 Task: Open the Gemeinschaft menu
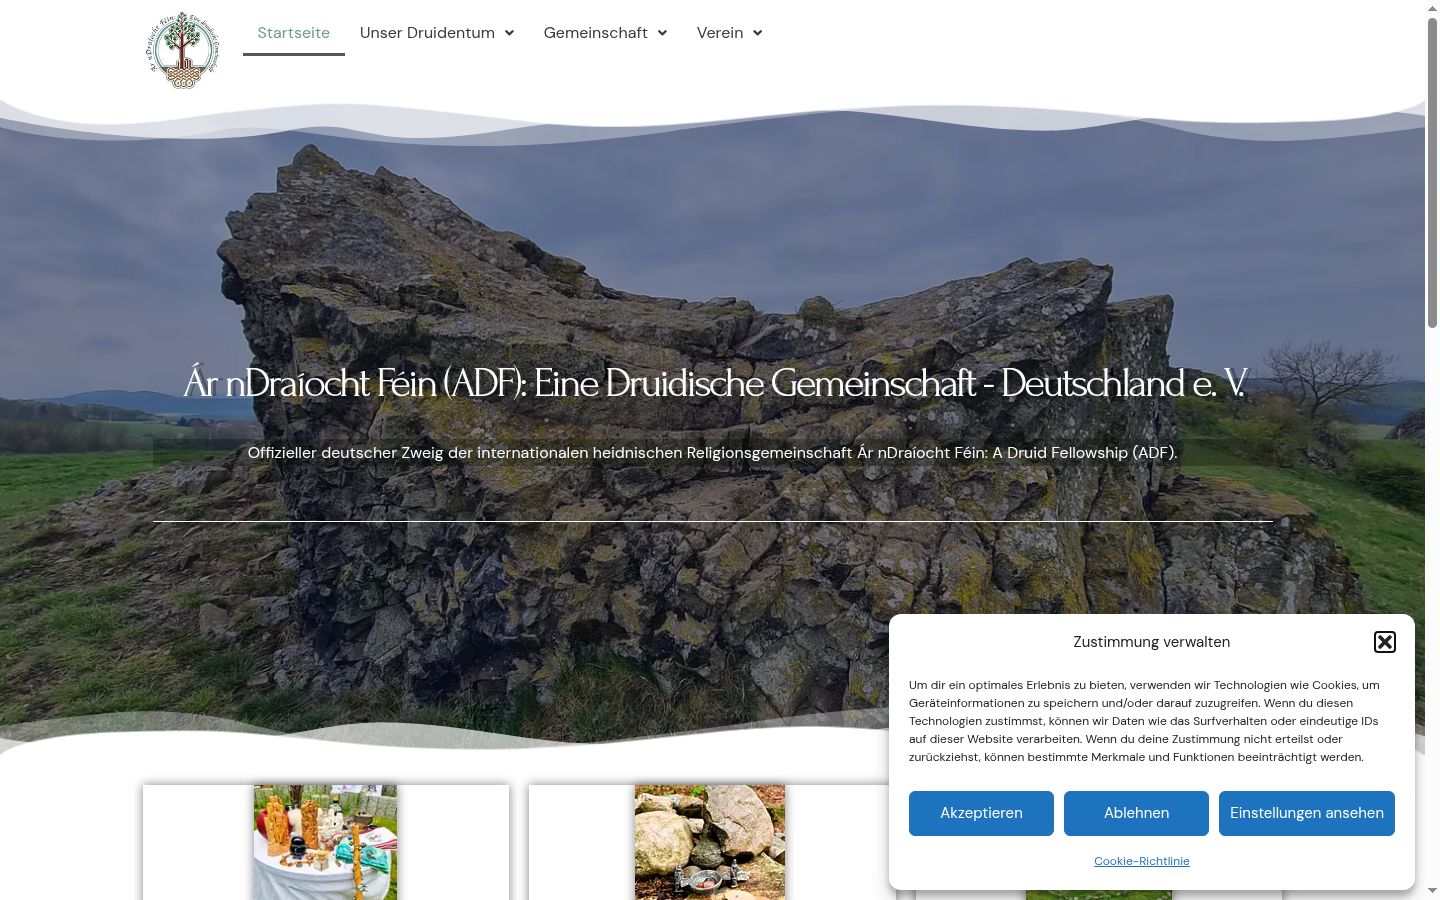coord(596,33)
